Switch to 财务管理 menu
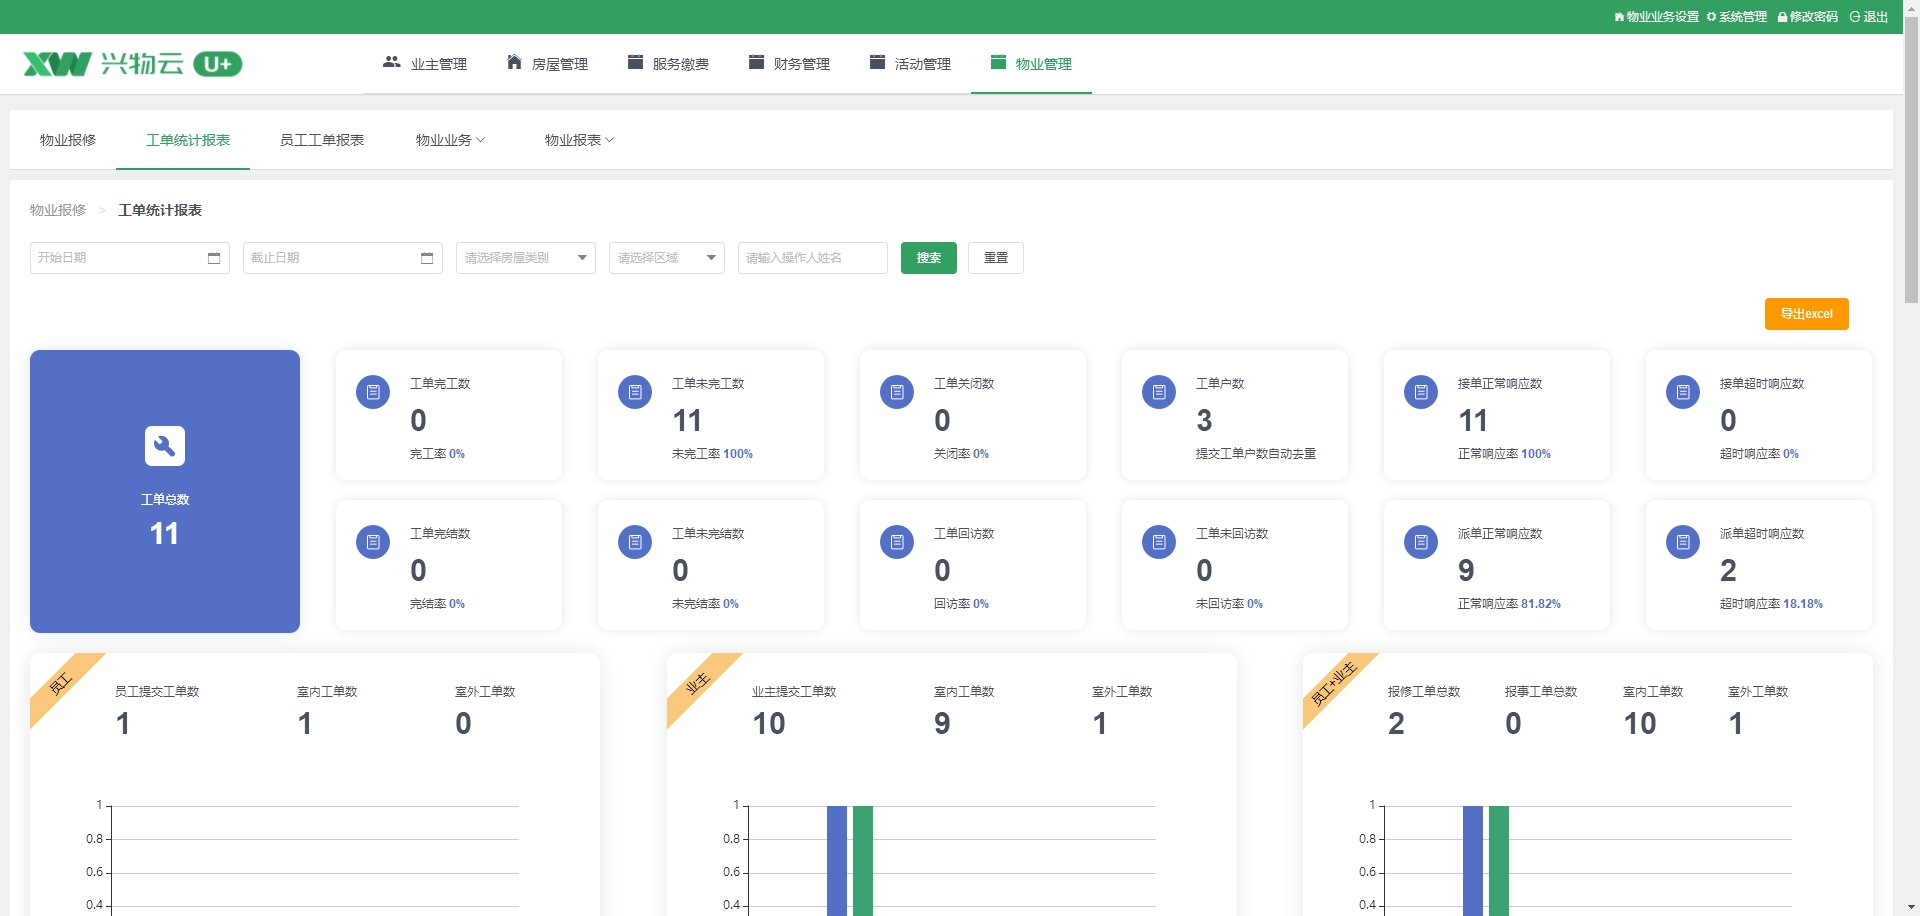The image size is (1920, 916). pyautogui.click(x=789, y=64)
